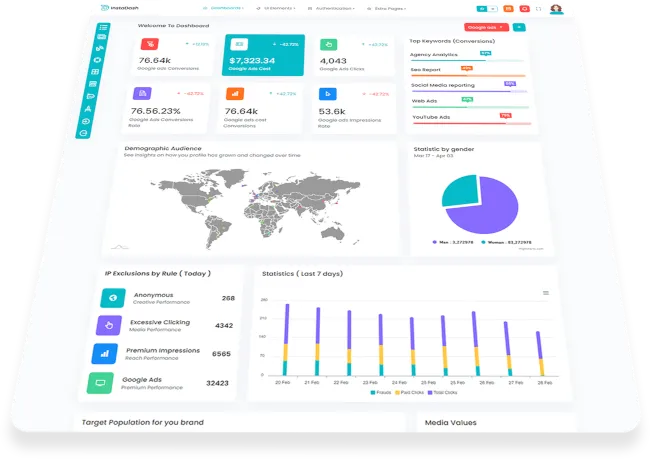Image resolution: width=650 pixels, height=459 pixels.
Task: Click the green Google Ads monitor icon
Action: (x=100, y=383)
